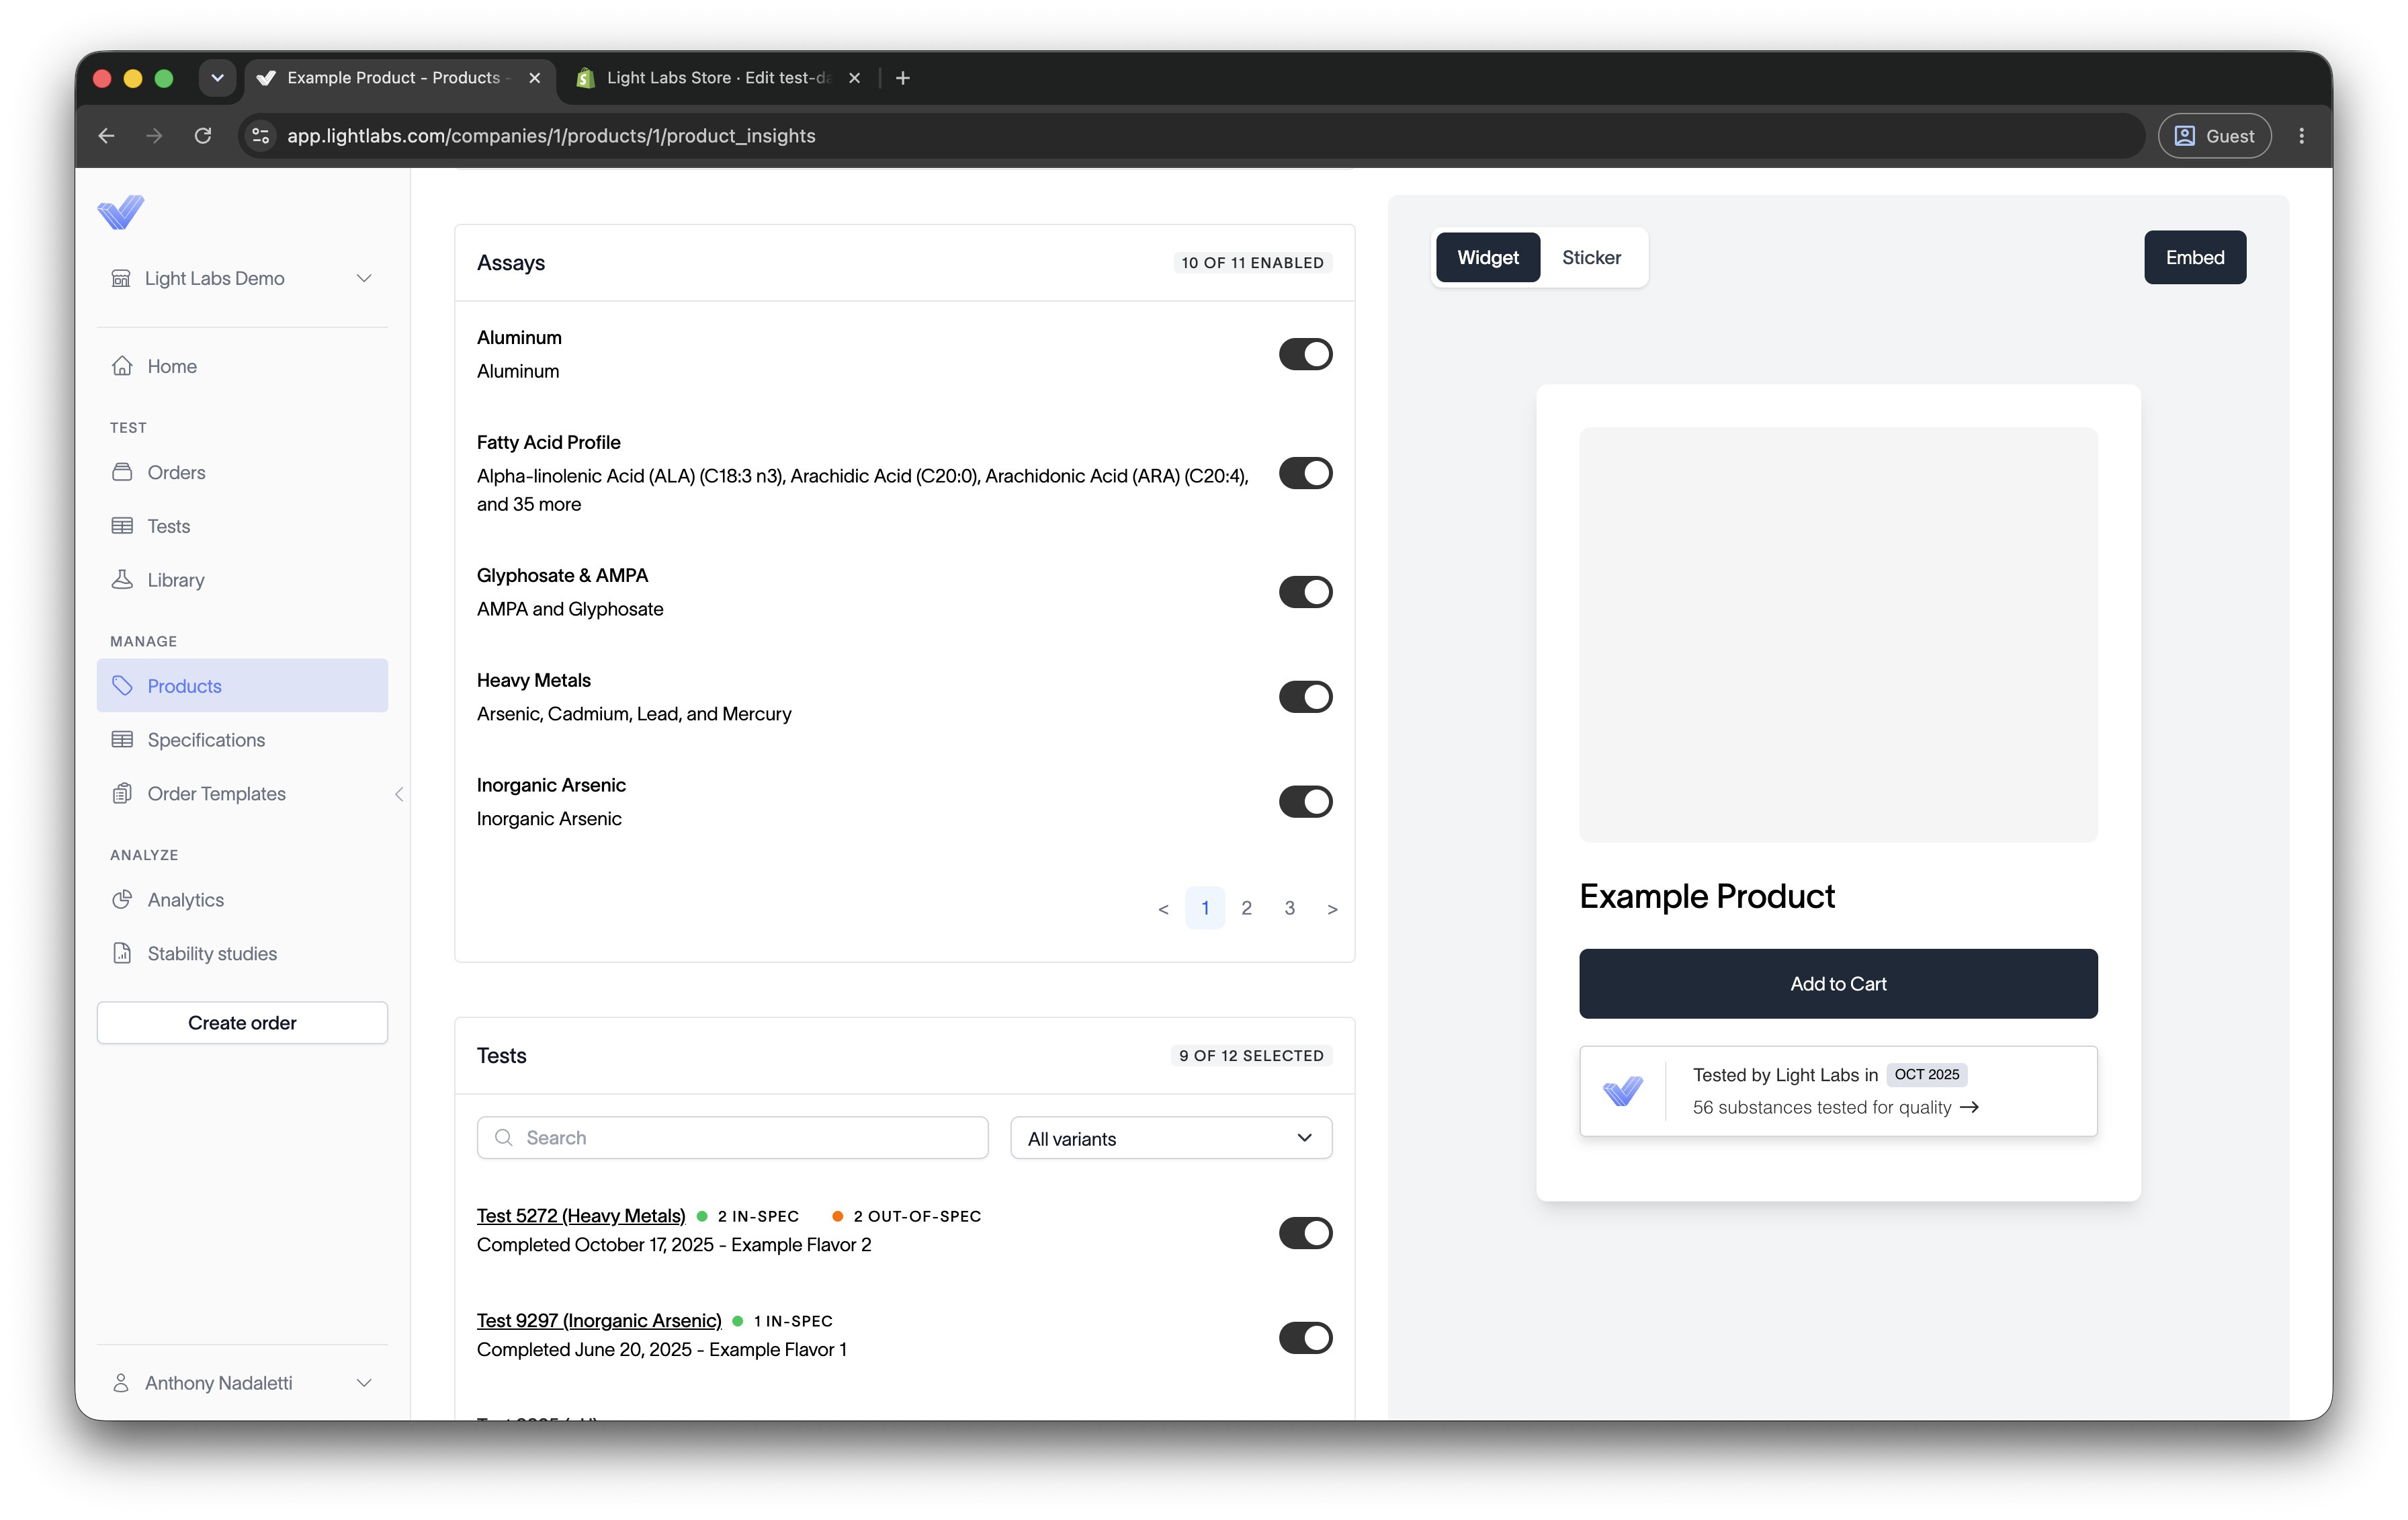Click the Guest profile button
This screenshot has height=1520, width=2408.
(x=2214, y=136)
